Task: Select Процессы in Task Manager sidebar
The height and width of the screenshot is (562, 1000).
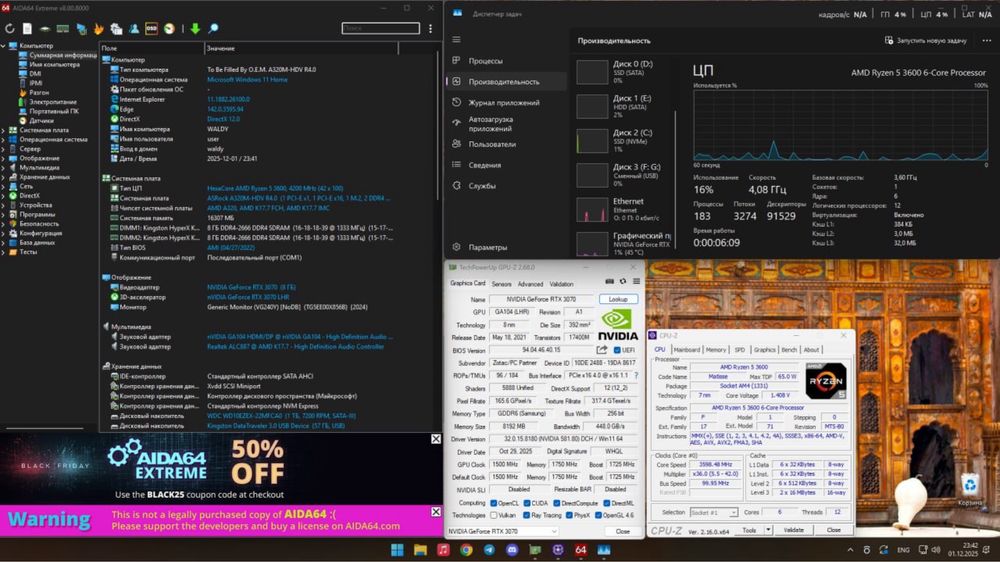Action: coord(505,61)
